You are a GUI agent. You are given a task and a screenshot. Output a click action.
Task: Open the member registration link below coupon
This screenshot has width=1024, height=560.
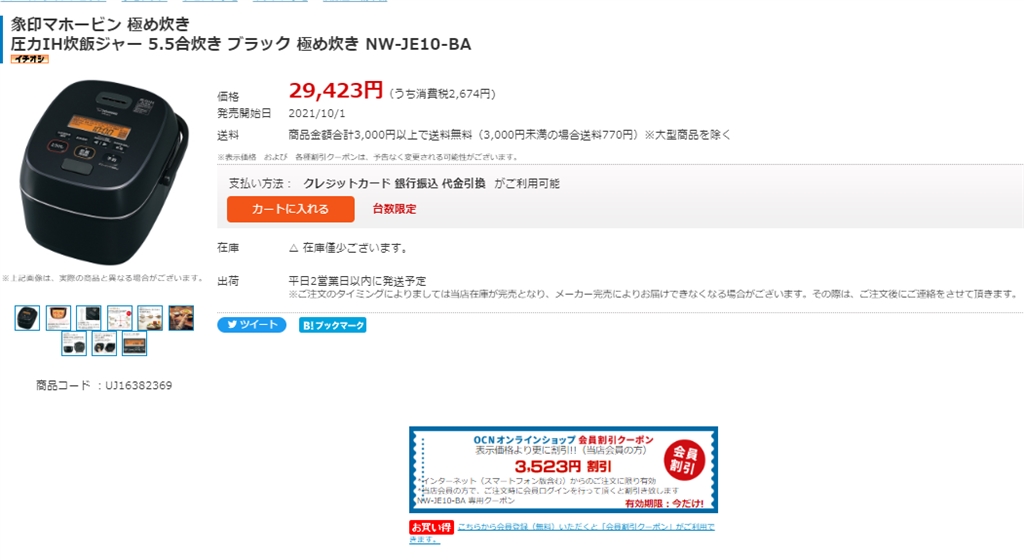click(x=562, y=533)
